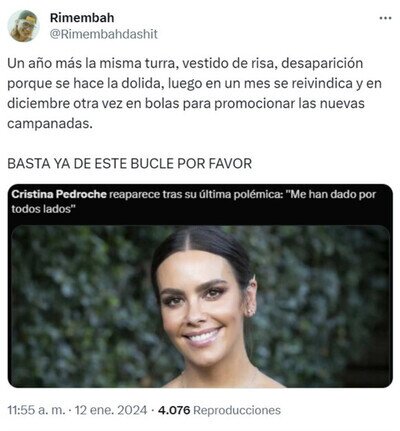
Task: Click the quoted phrase "Me han dado por"
Action: [x=331, y=194]
